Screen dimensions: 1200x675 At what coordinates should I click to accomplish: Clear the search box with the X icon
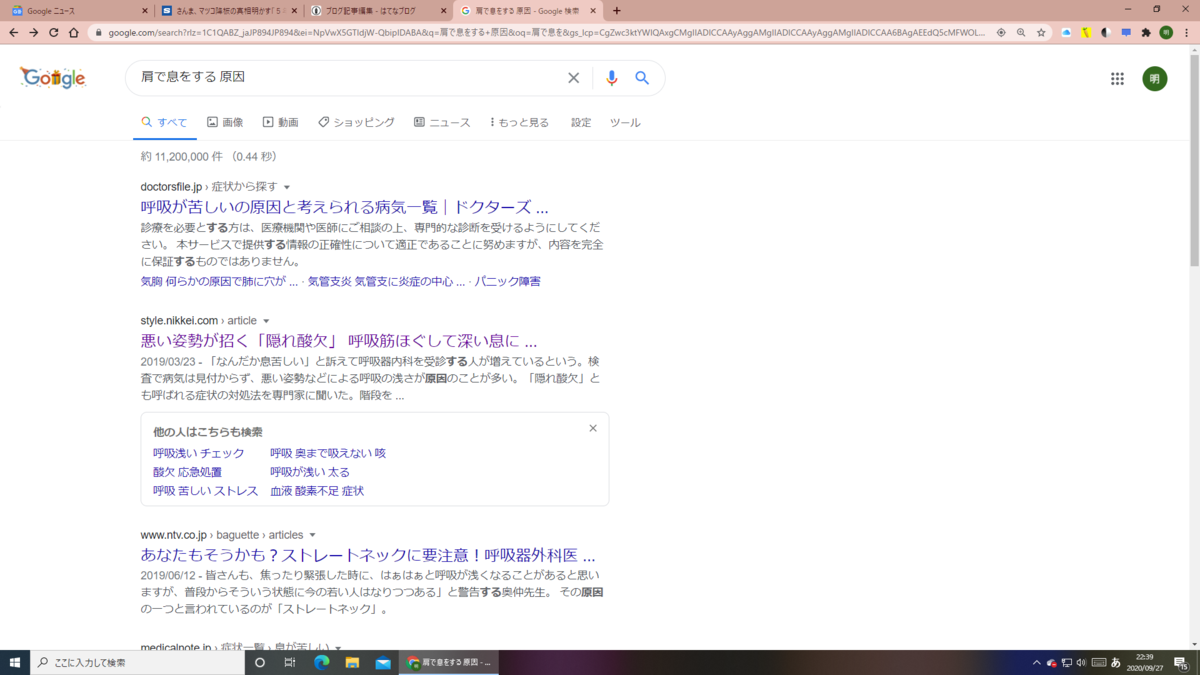coord(573,78)
